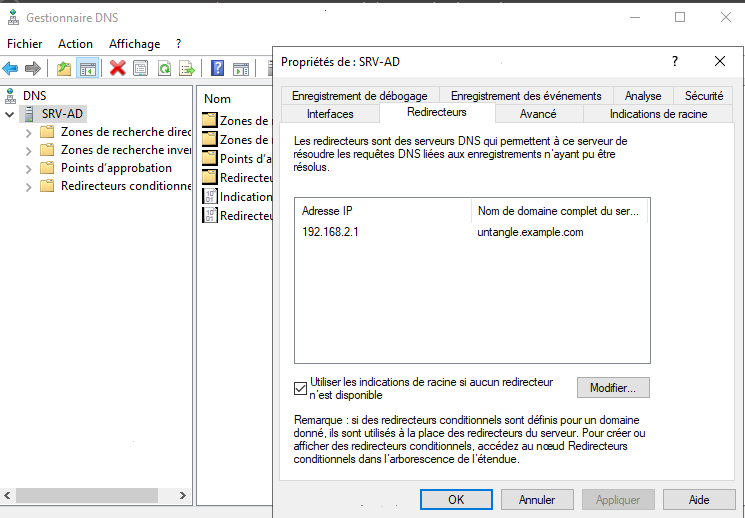Screen dimensions: 745x518
Task: Toggle root hints checkbox if no forwarder available
Action: [x=301, y=388]
